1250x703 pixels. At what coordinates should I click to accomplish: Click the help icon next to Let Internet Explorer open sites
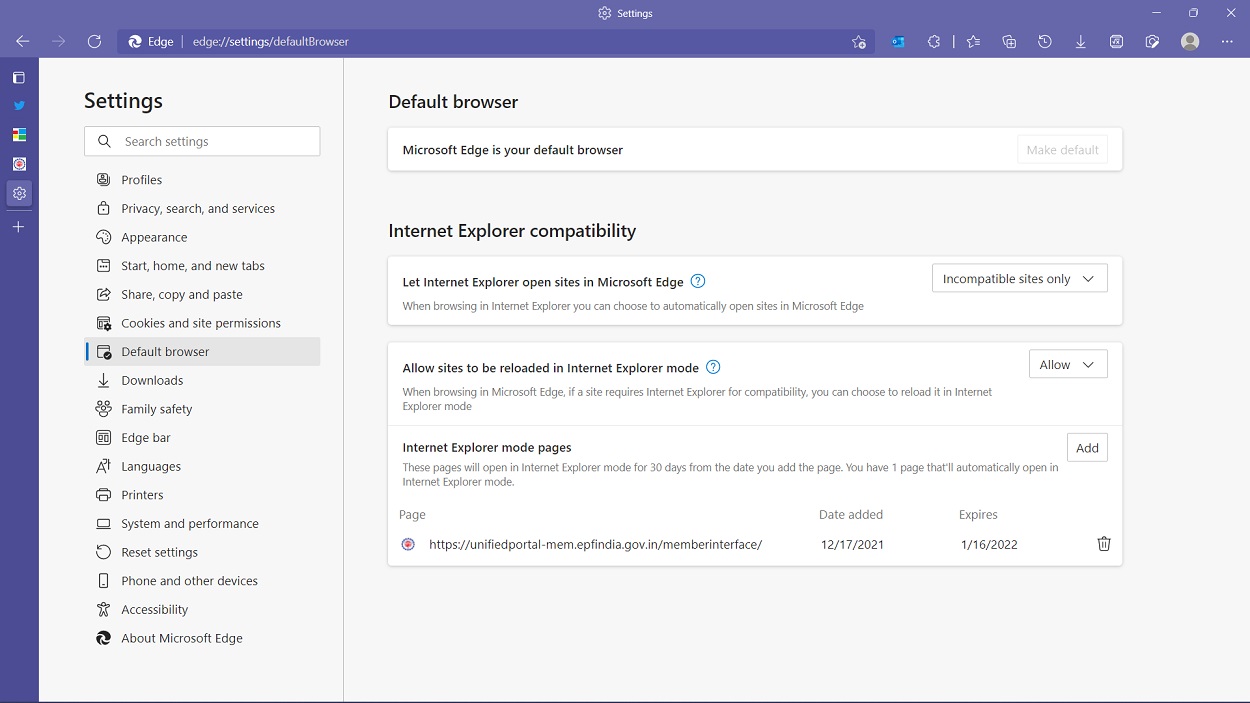[698, 282]
